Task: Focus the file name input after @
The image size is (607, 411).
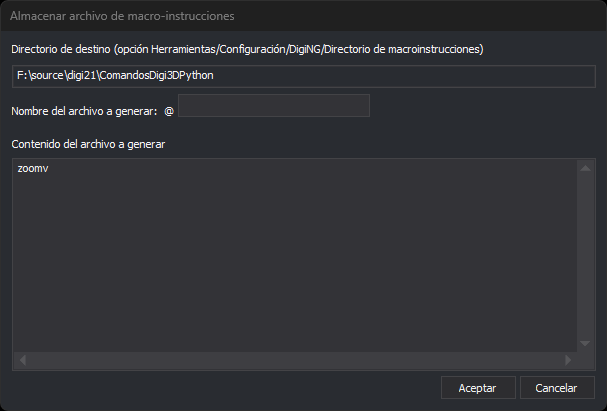Action: click(274, 106)
